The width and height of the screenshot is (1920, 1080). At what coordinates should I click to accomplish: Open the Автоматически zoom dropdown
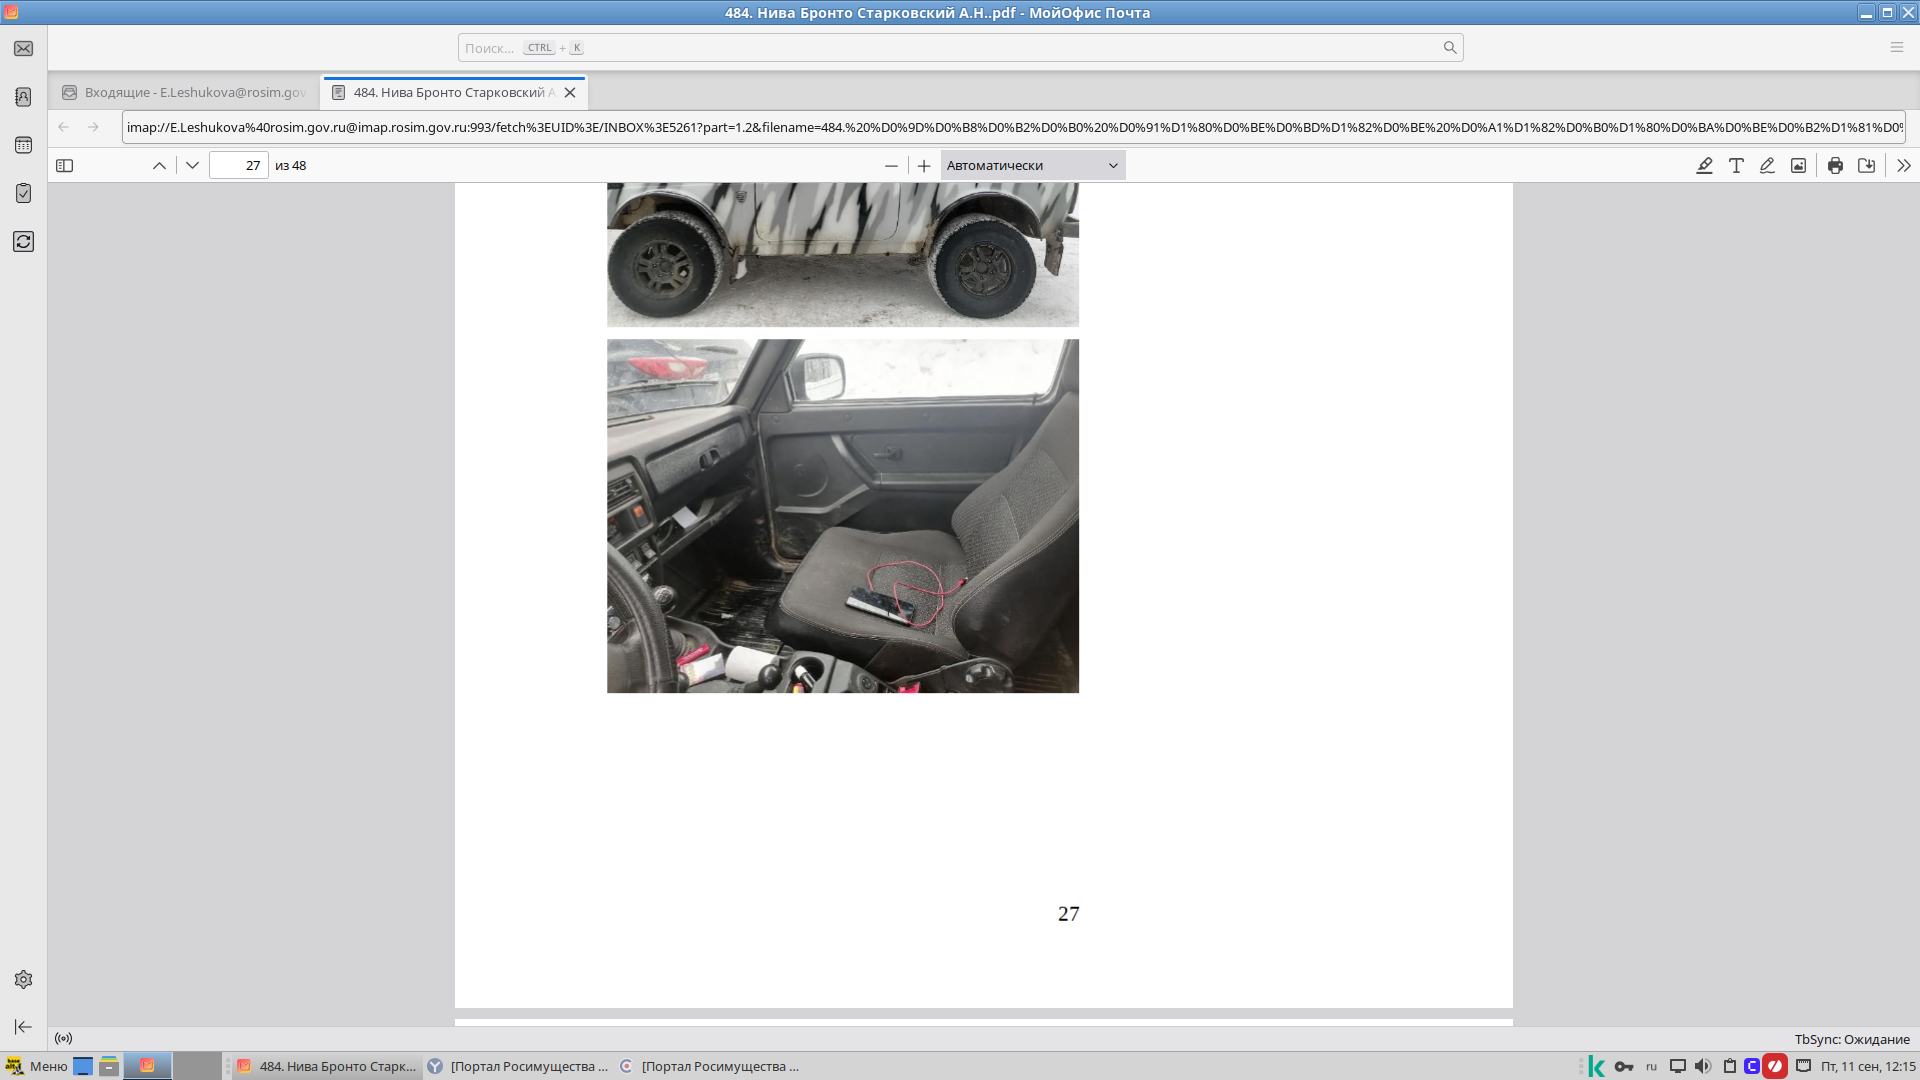(1033, 166)
